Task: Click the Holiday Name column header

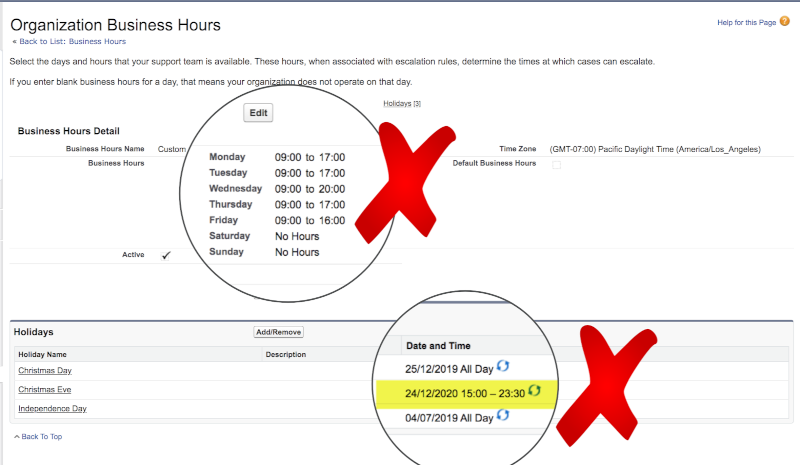Action: 43,354
